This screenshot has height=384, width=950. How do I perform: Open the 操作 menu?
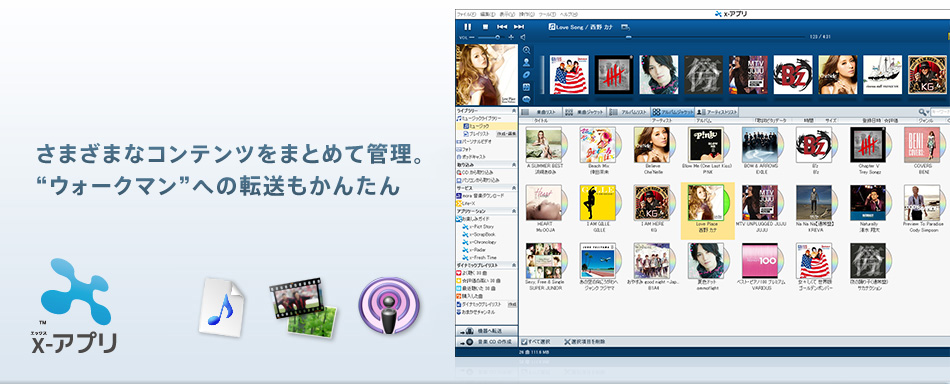(x=526, y=13)
